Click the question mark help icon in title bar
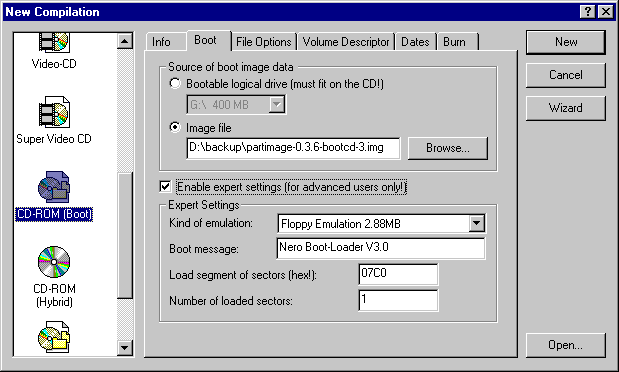Image resolution: width=619 pixels, height=372 pixels. click(588, 11)
